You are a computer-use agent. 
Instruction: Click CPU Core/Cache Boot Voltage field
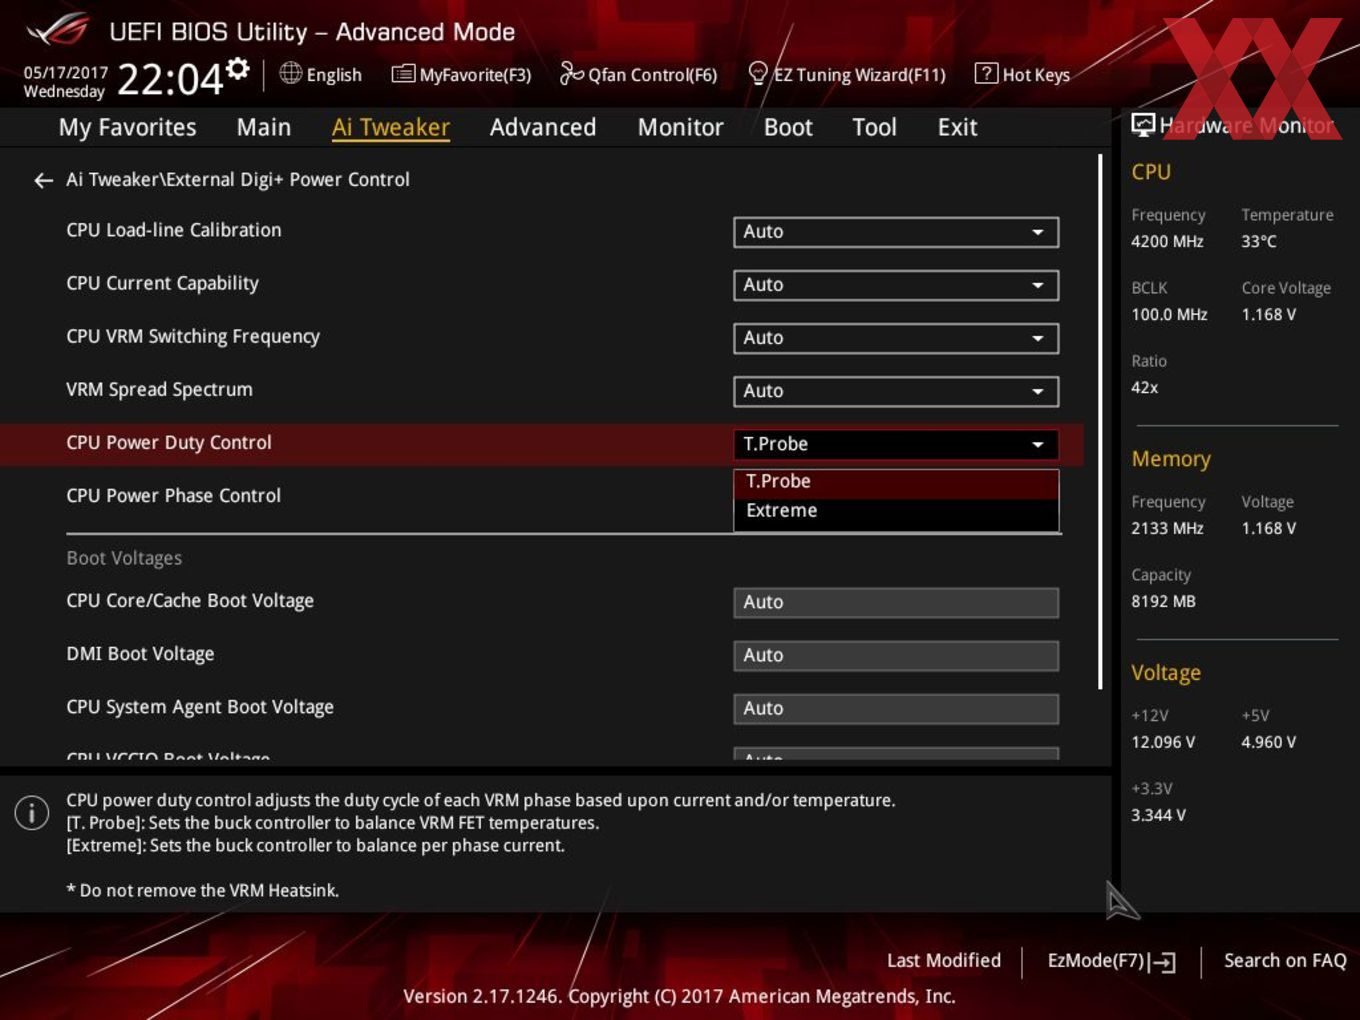click(896, 602)
